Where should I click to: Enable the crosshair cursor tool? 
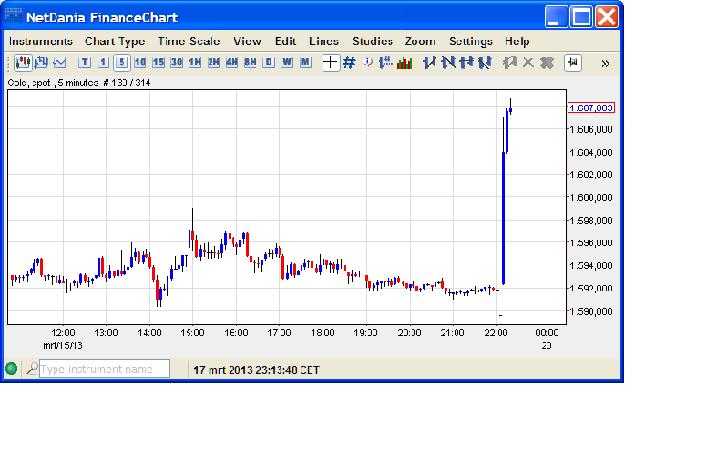[x=330, y=63]
